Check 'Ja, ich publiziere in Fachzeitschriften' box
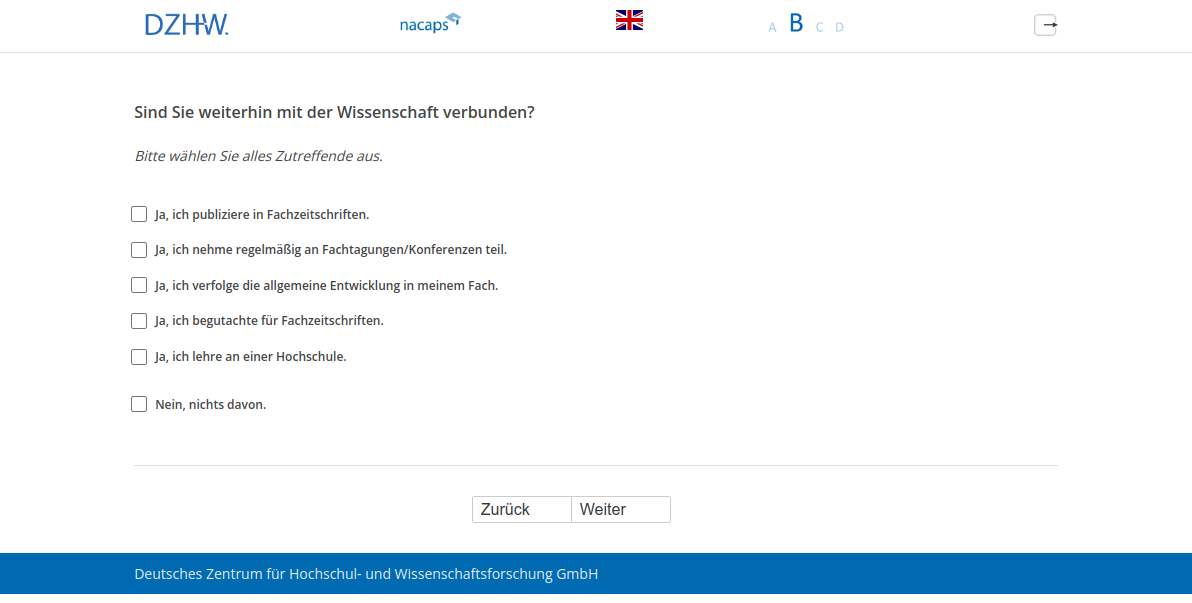This screenshot has width=1192, height=603. 139,214
